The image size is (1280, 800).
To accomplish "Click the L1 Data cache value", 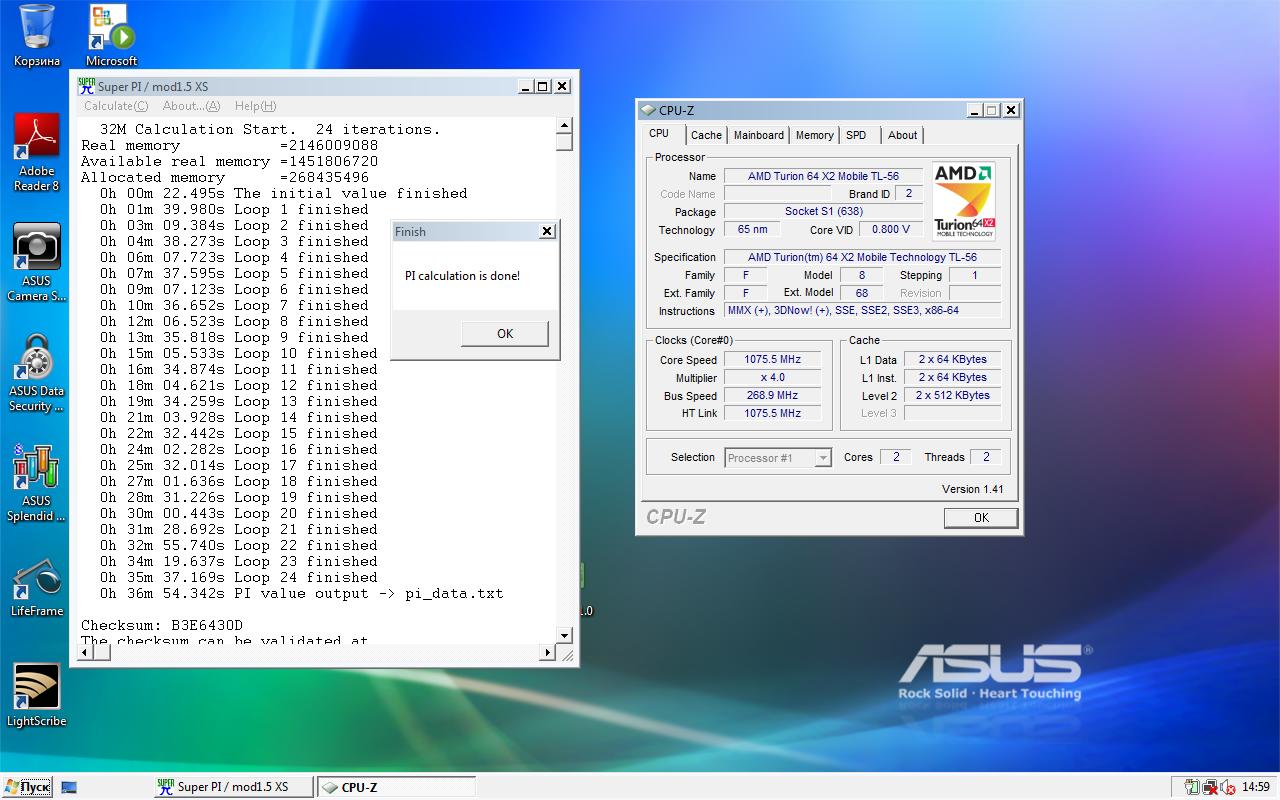I will point(953,360).
